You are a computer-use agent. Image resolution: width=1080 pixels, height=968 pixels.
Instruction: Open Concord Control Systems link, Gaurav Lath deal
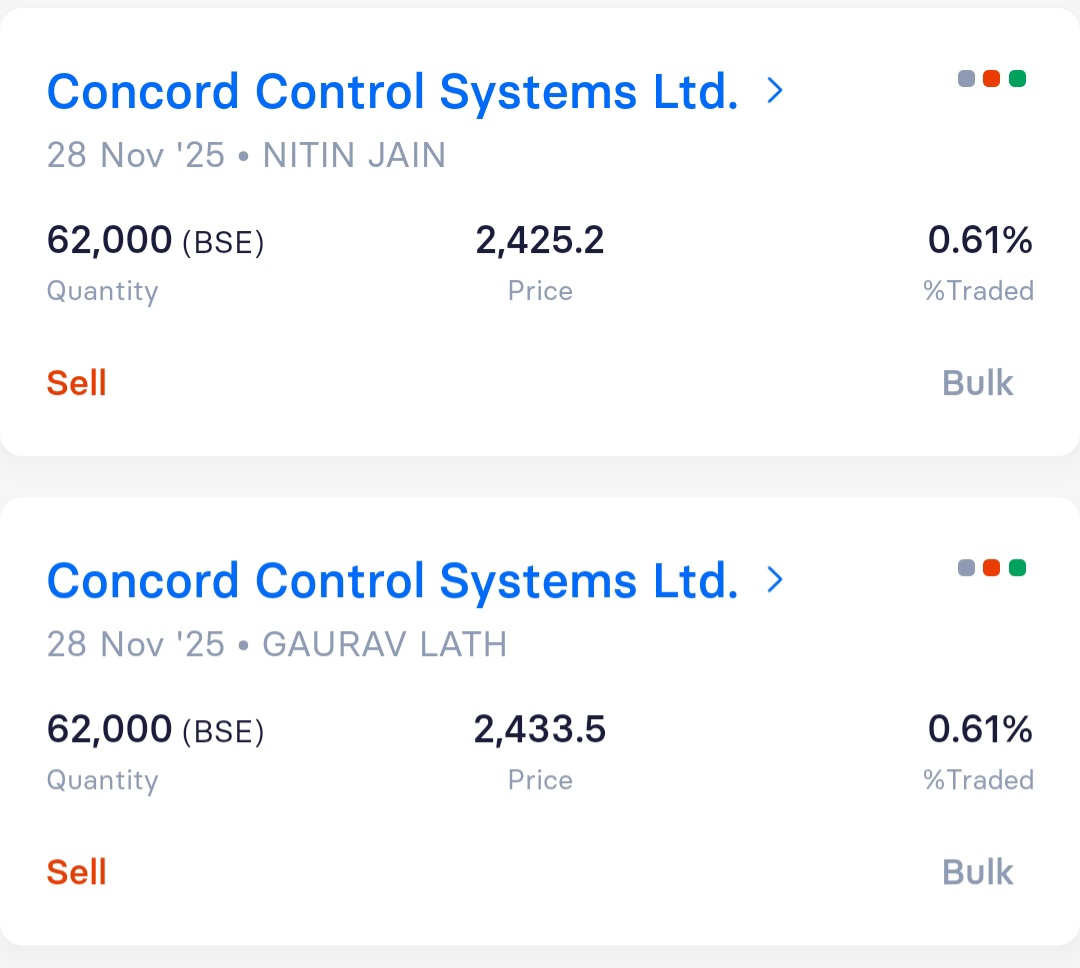(x=392, y=581)
